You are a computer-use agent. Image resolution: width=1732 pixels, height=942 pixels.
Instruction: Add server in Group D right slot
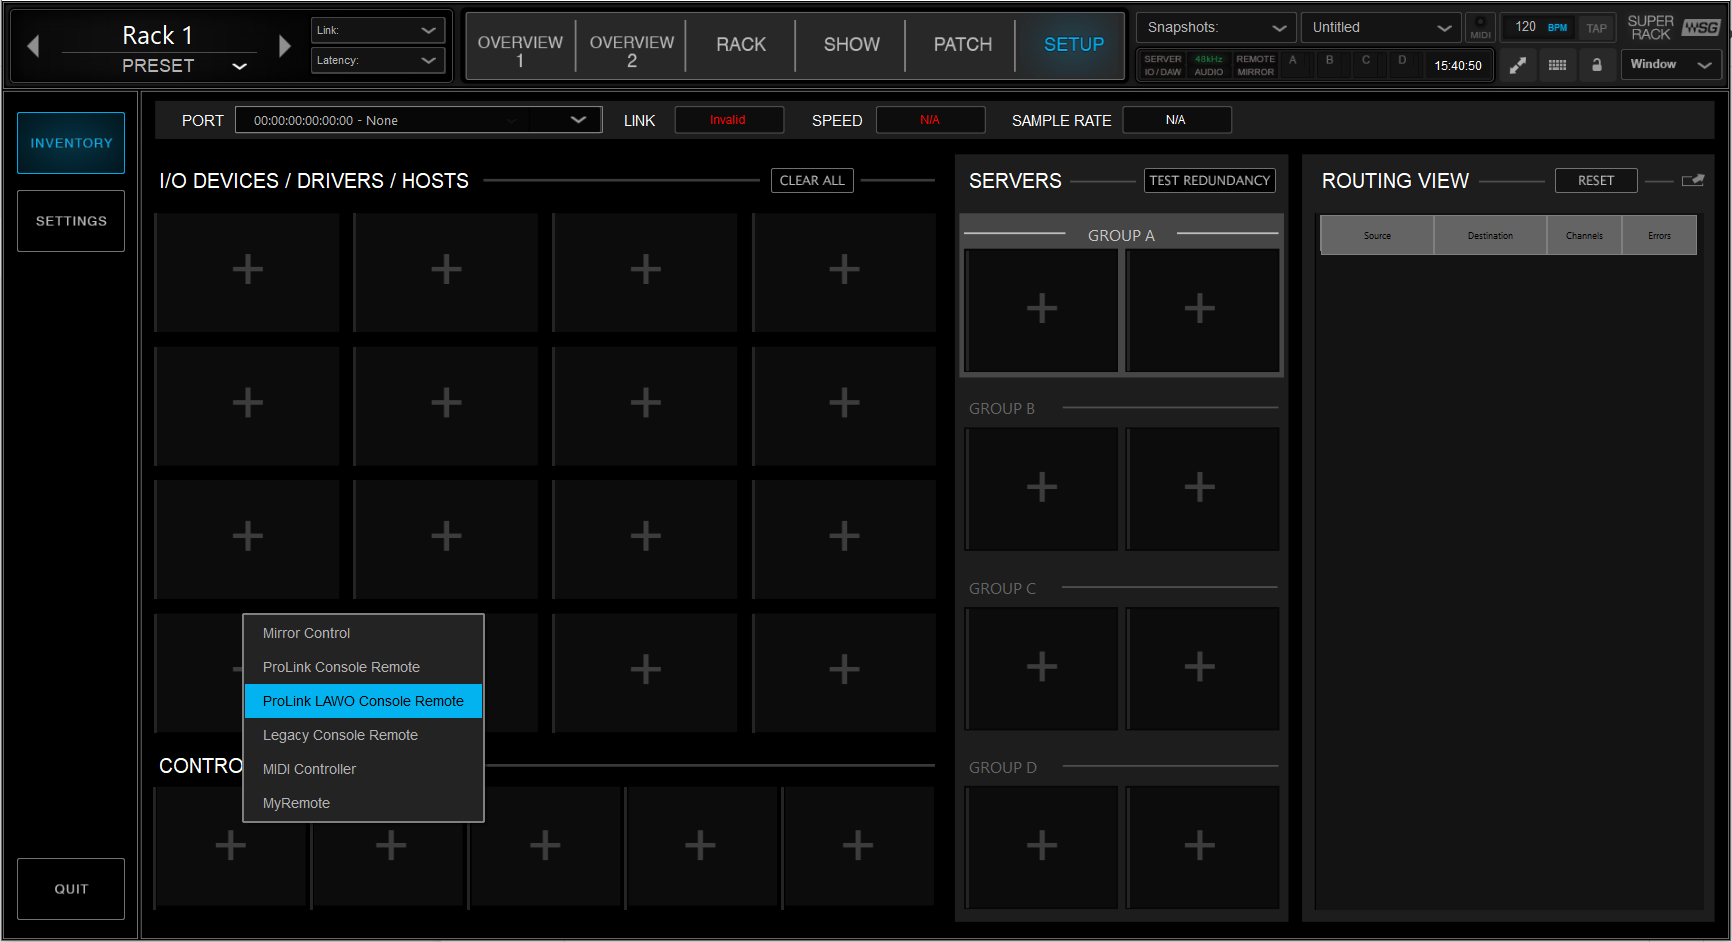(1200, 846)
